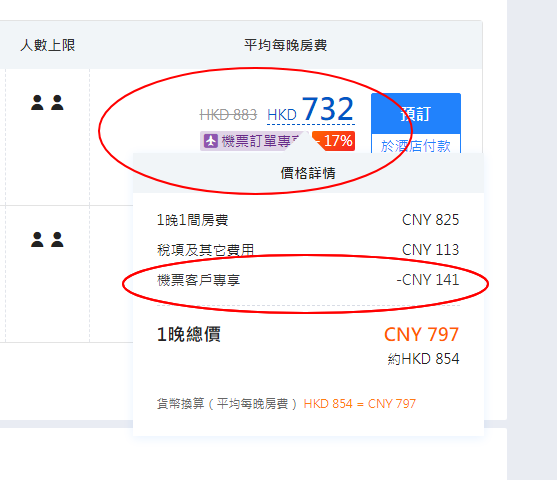Click the 約HKD 854 converted price

point(423,359)
